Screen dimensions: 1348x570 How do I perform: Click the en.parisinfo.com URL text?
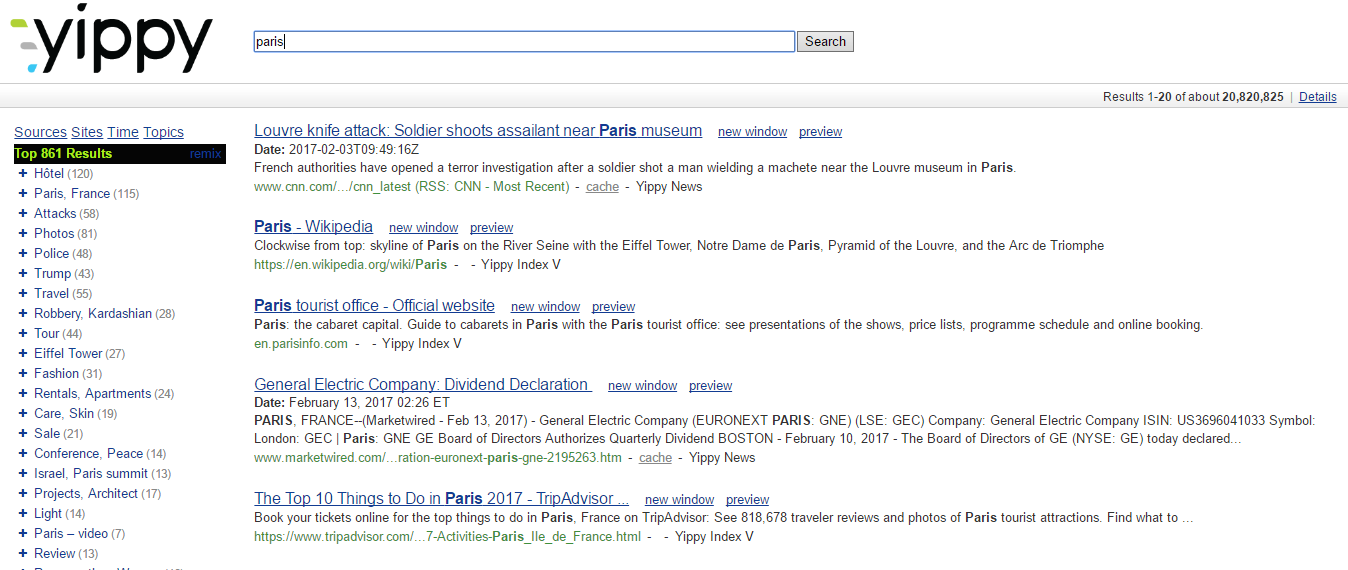[301, 344]
